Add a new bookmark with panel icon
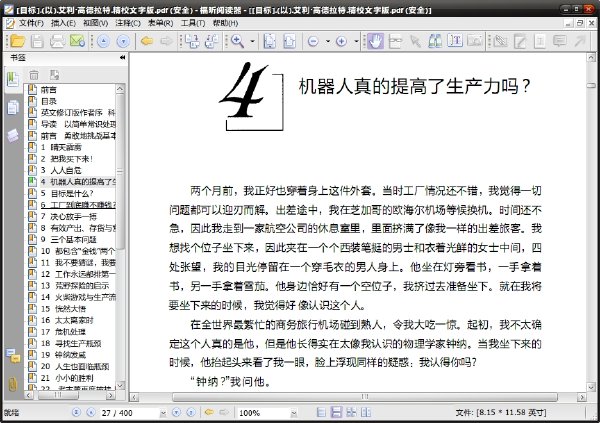This screenshot has height=423, width=600. pos(54,75)
